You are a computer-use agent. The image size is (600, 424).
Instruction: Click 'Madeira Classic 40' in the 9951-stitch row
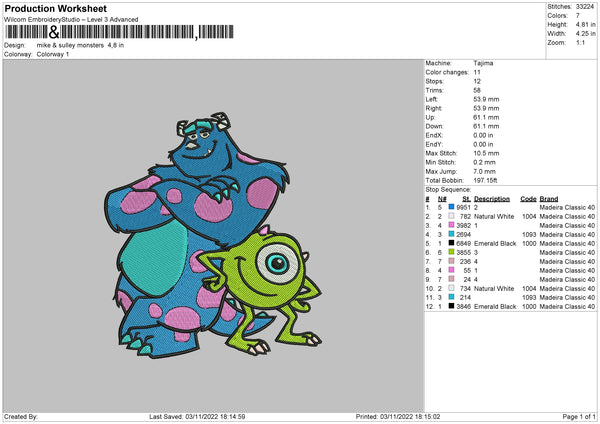tap(567, 207)
